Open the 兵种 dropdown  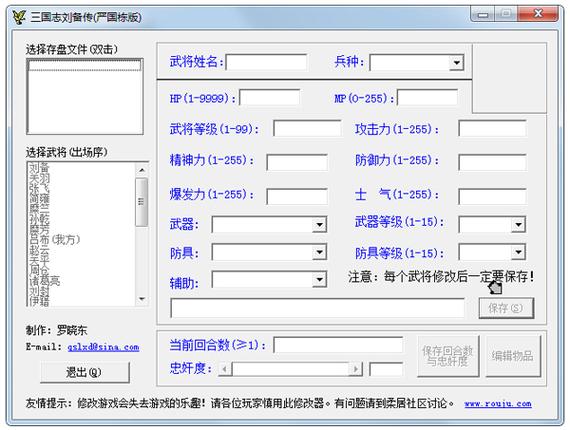click(x=456, y=63)
